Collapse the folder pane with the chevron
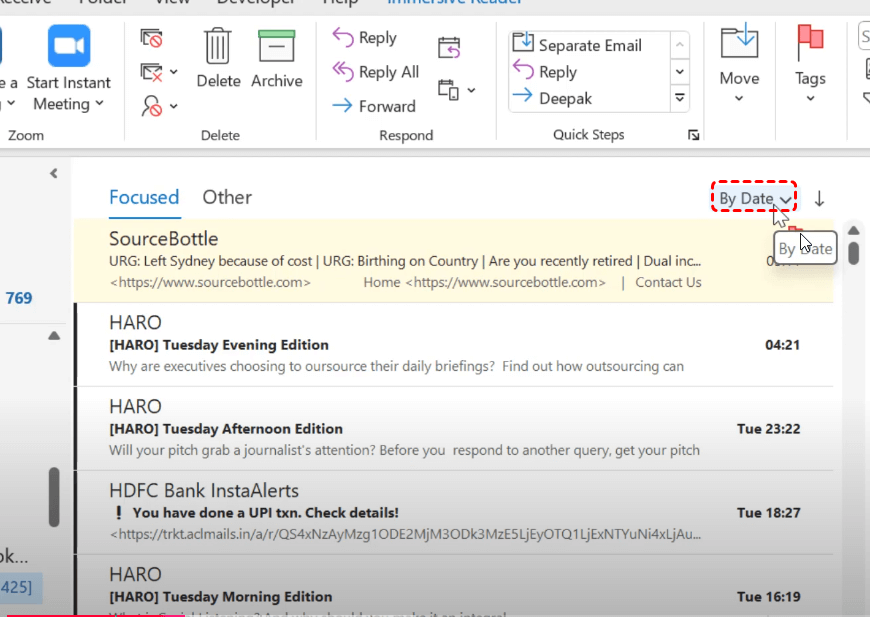870x617 pixels. point(54,173)
